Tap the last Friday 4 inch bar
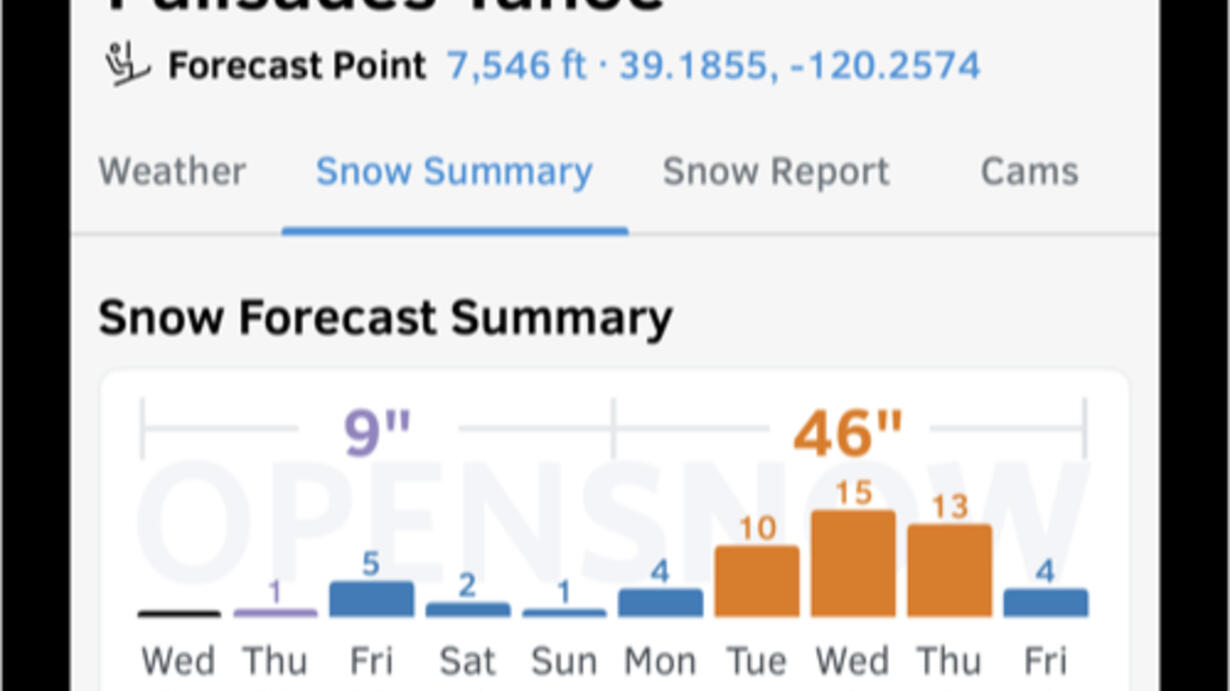The height and width of the screenshot is (691, 1230). coord(1045,603)
